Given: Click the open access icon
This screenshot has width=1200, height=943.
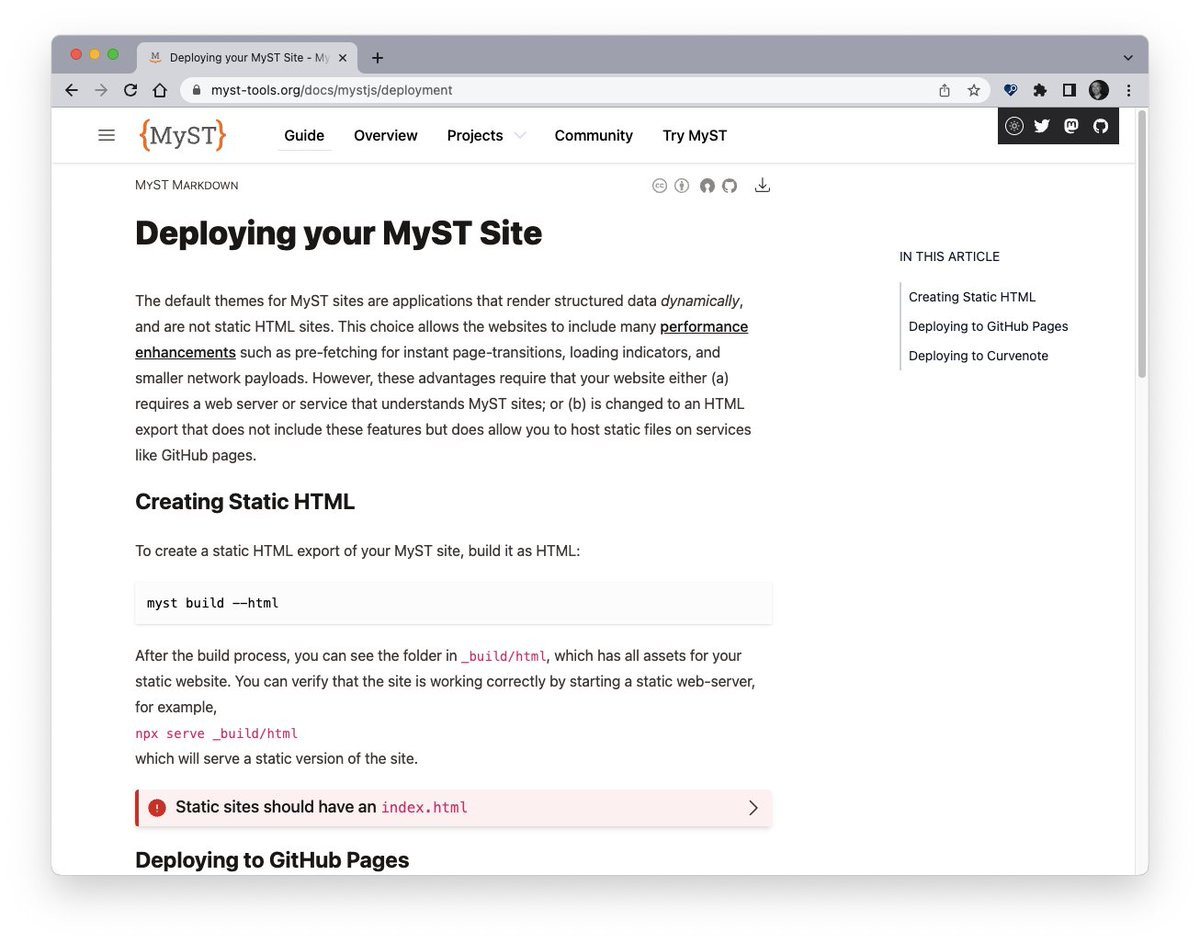Looking at the screenshot, I should click(707, 185).
